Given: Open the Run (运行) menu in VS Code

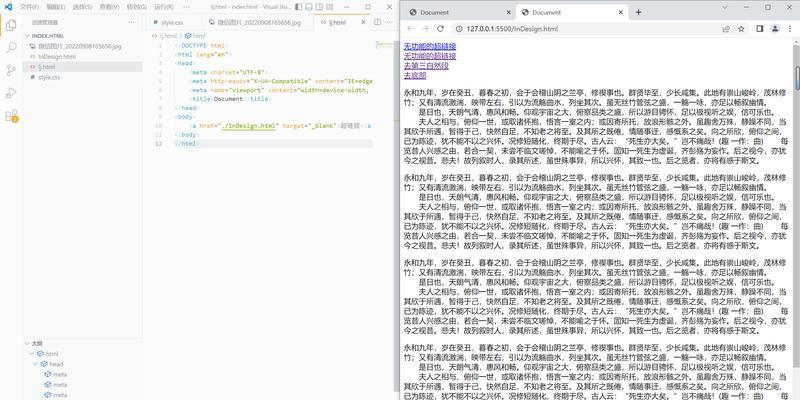Looking at the screenshot, I should pyautogui.click(x=163, y=7).
